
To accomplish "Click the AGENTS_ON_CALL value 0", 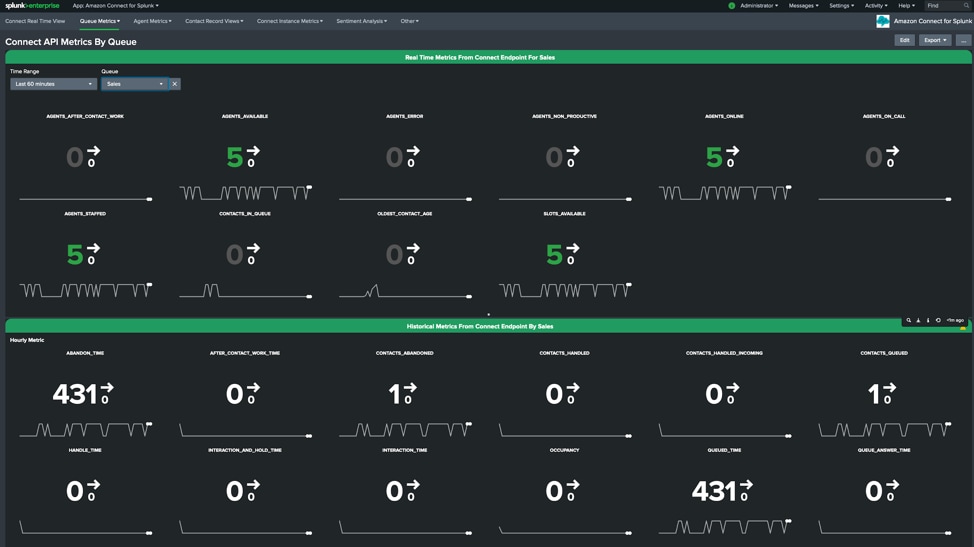I will [x=874, y=158].
